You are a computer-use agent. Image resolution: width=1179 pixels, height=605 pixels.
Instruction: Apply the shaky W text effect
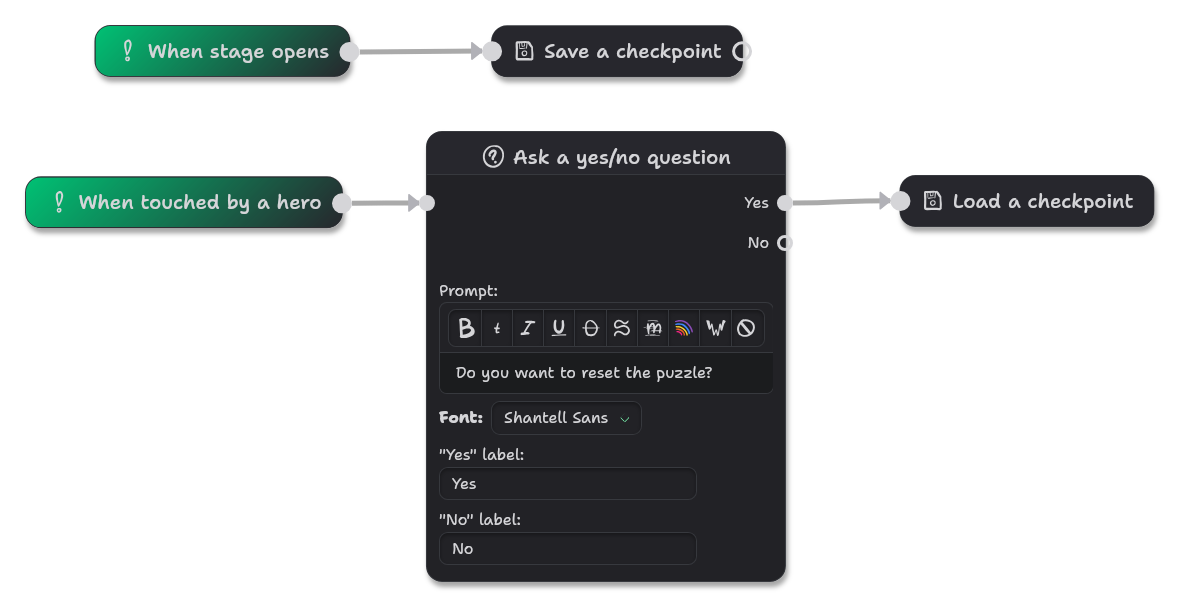pyautogui.click(x=715, y=327)
